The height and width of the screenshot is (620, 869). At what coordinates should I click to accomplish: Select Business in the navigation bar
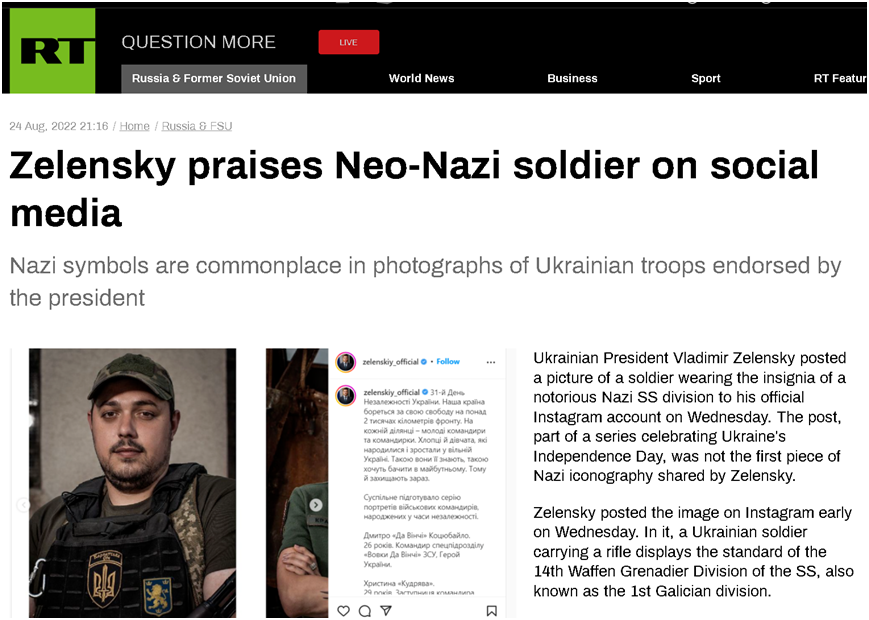click(572, 78)
